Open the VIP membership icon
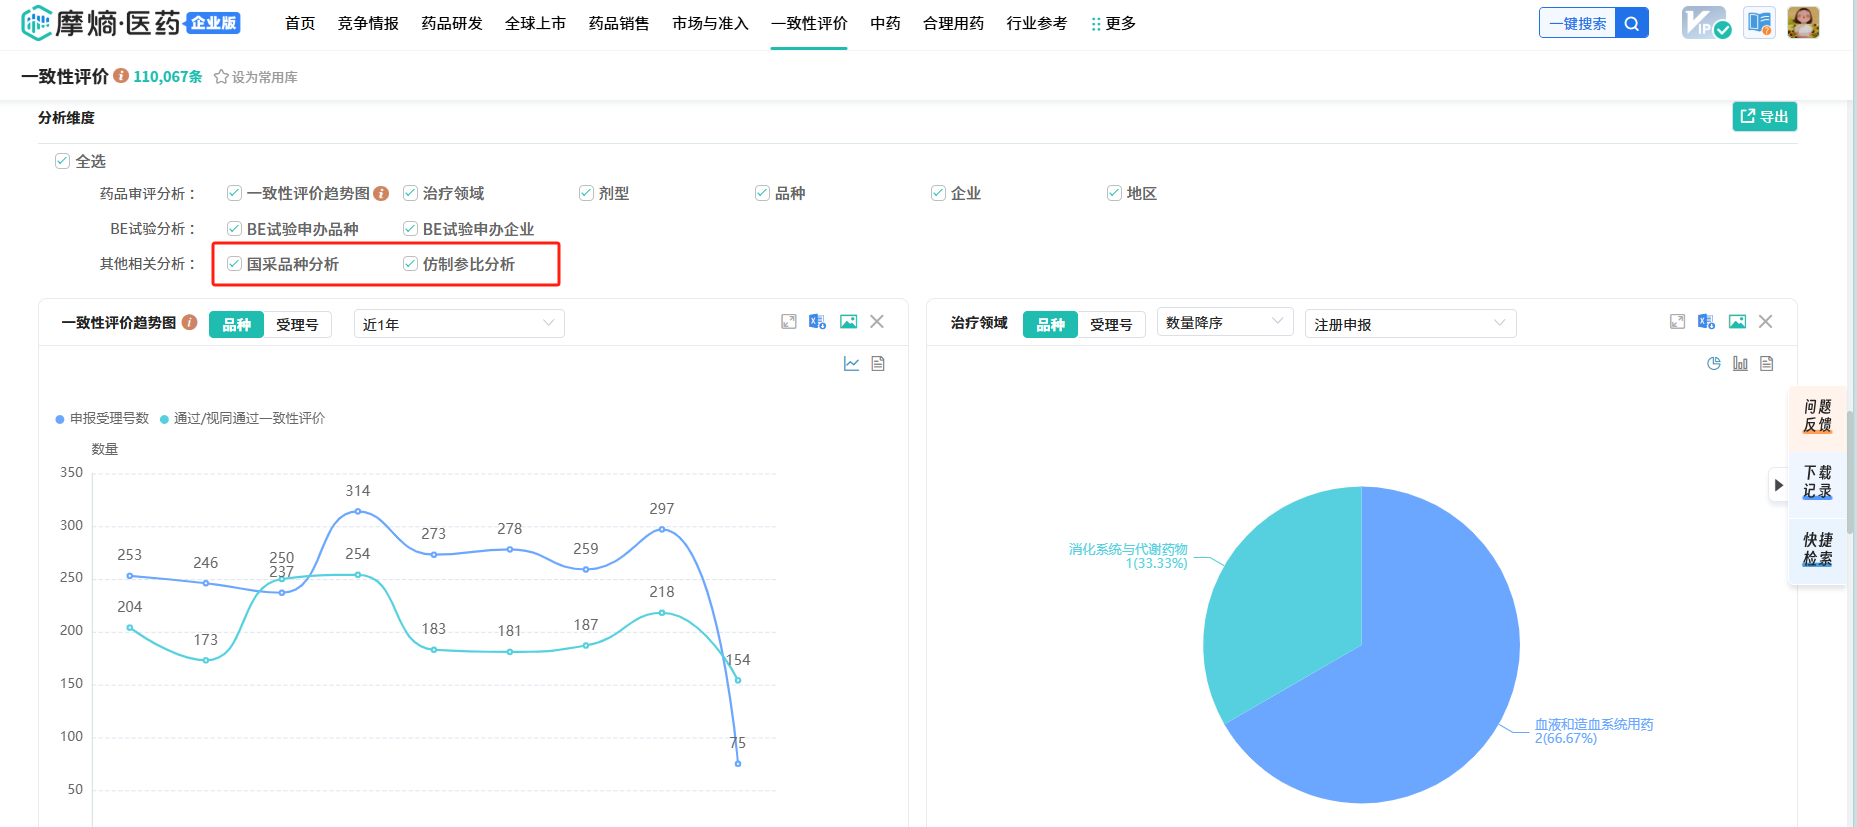1857x827 pixels. [x=1705, y=22]
